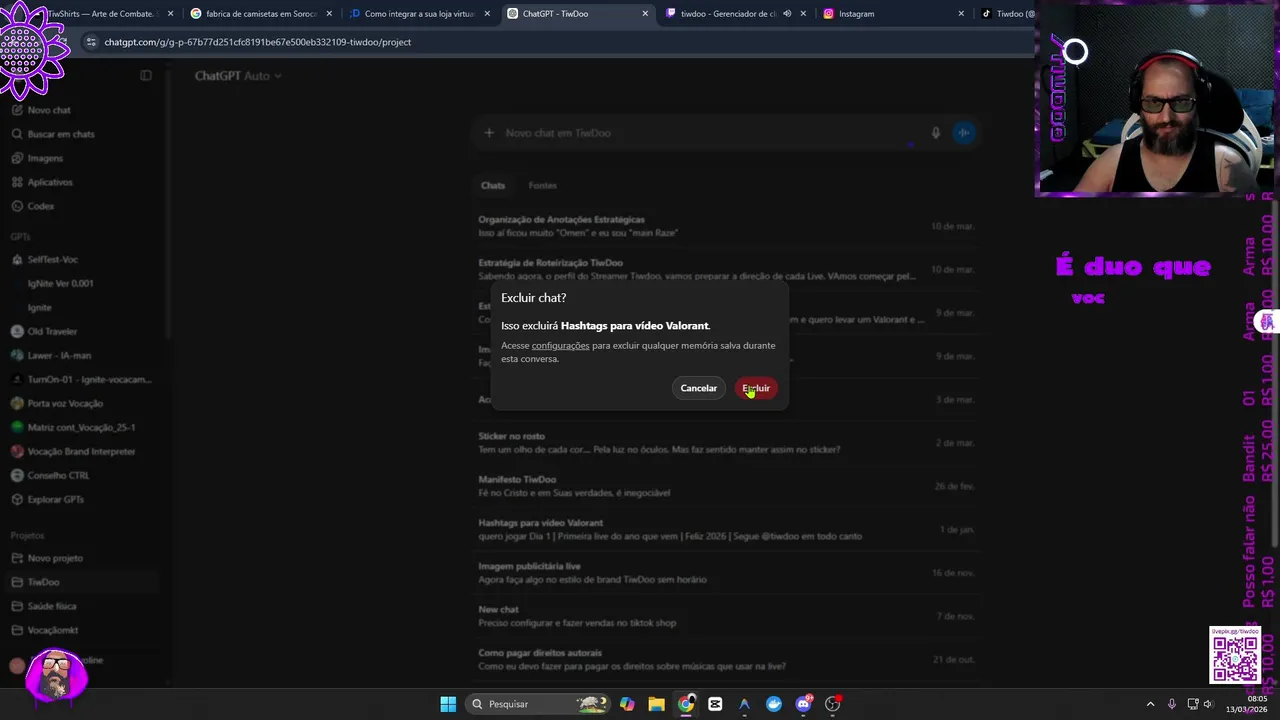
Task: Click the taskbar microphone tray icon
Action: pos(1172,704)
